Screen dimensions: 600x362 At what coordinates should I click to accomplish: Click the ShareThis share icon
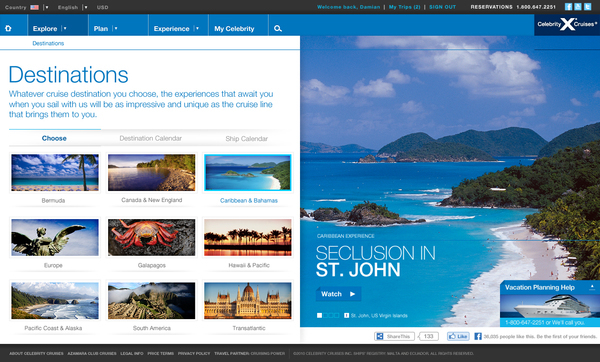tap(380, 336)
